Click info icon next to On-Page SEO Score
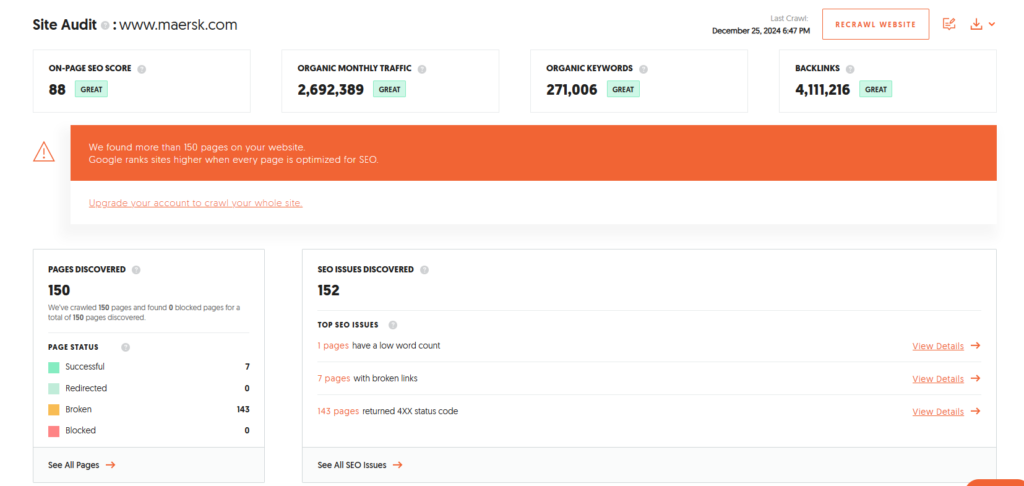 pos(141,69)
